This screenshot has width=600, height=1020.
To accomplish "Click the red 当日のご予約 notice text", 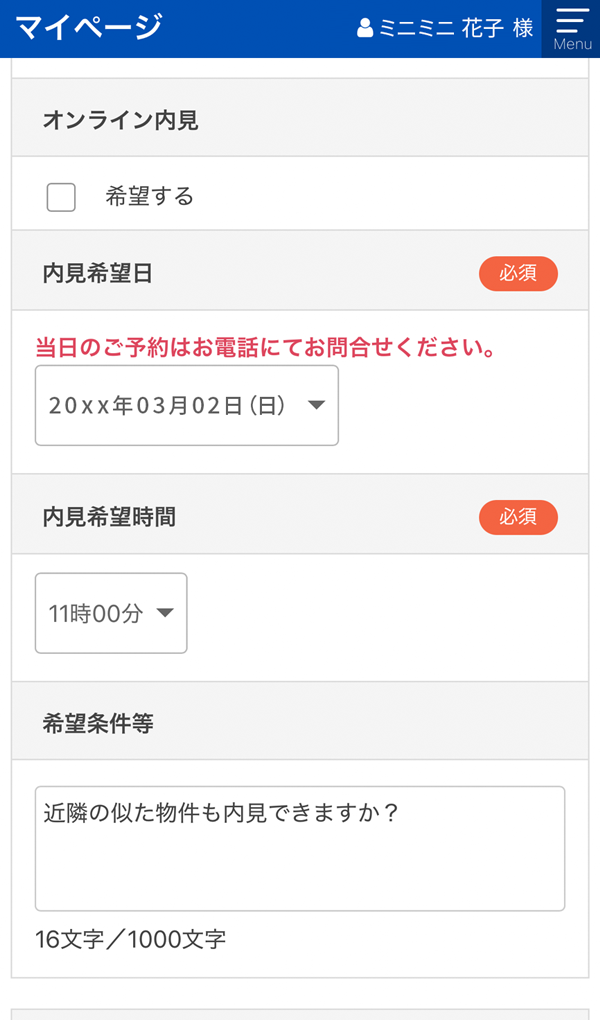I will [x=266, y=348].
